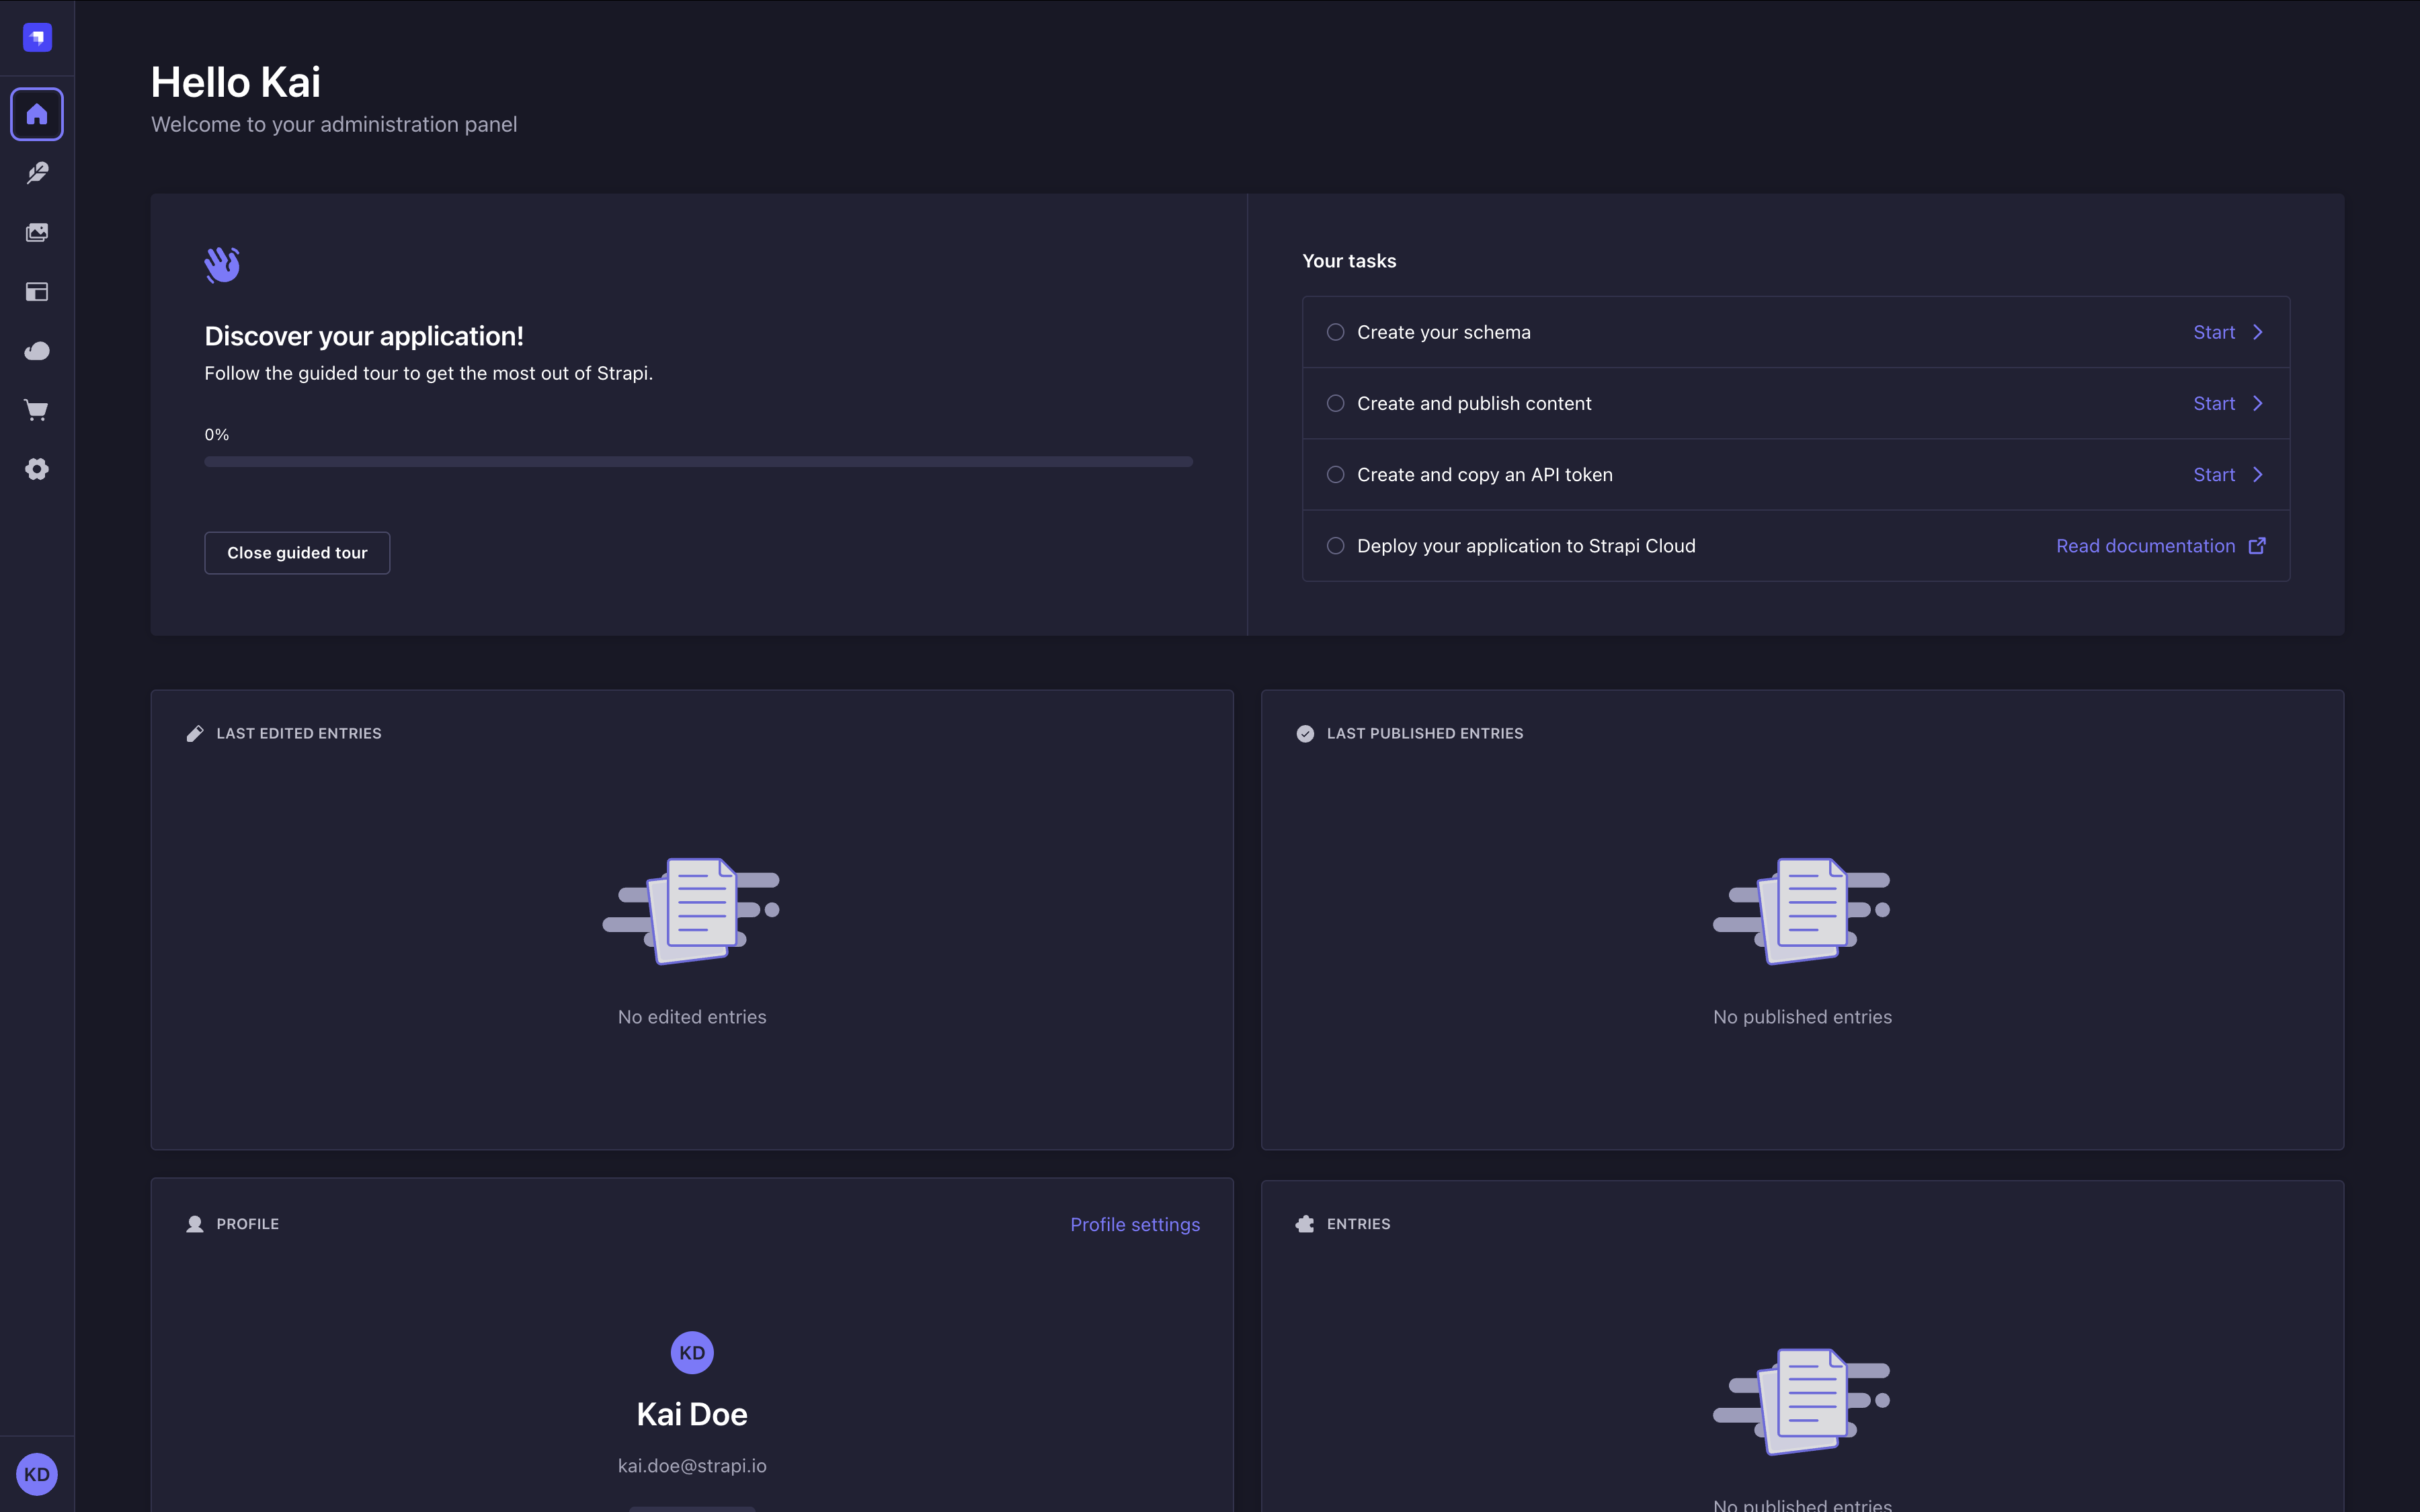This screenshot has width=2420, height=1512.
Task: Check off Create and publish content task
Action: click(1336, 403)
